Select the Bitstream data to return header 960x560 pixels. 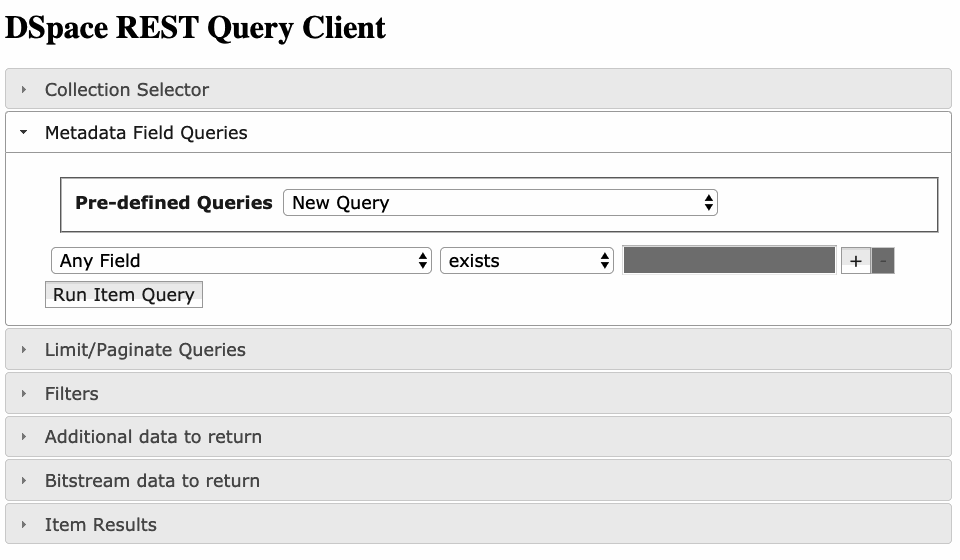pos(478,480)
